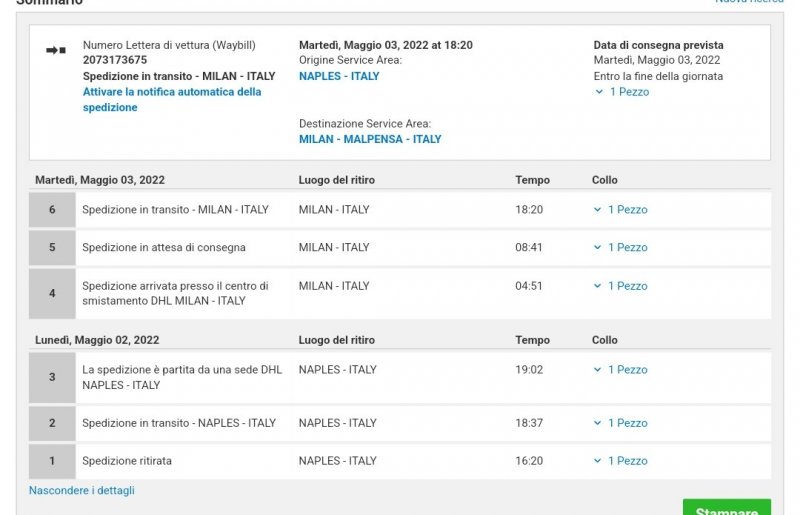The width and height of the screenshot is (800, 515).
Task: Click bold summary status 'Spedizione in transito - MILAN - ITALY'
Action: [x=179, y=76]
